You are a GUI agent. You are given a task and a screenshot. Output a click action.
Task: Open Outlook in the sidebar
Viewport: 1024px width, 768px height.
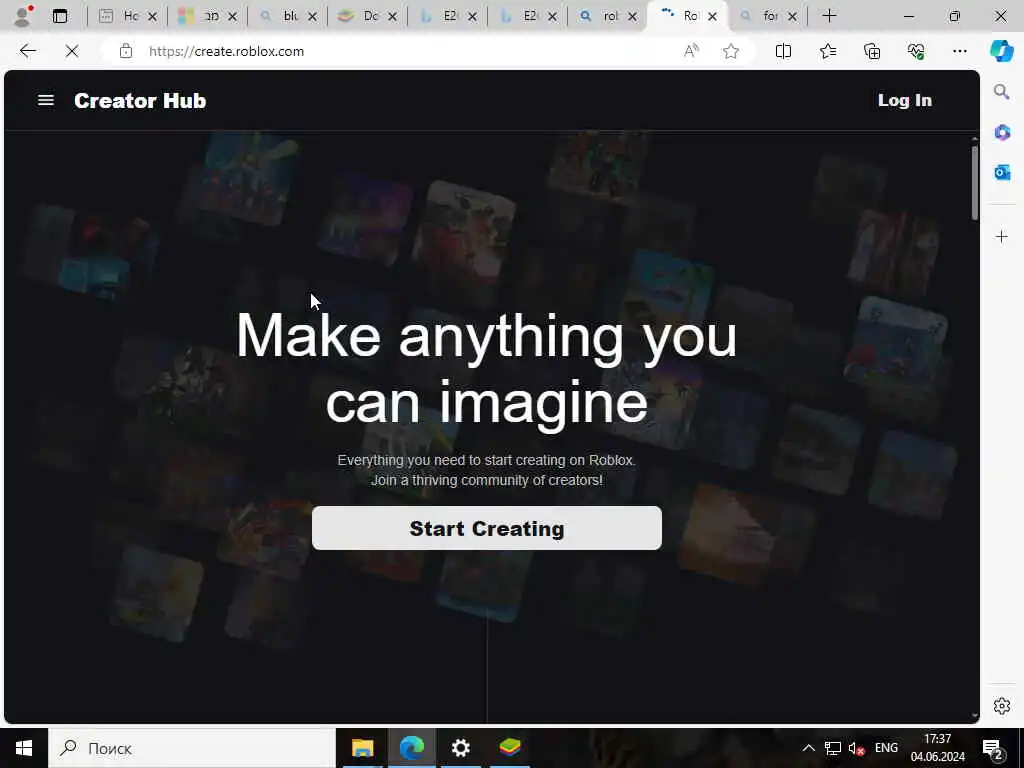1002,172
